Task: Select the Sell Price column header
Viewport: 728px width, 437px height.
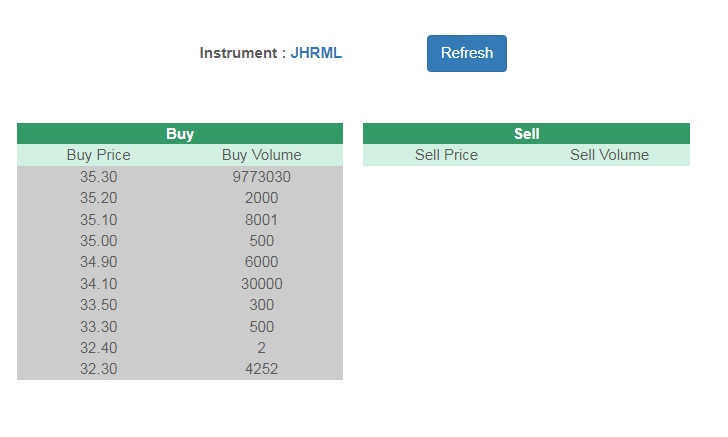Action: (446, 155)
